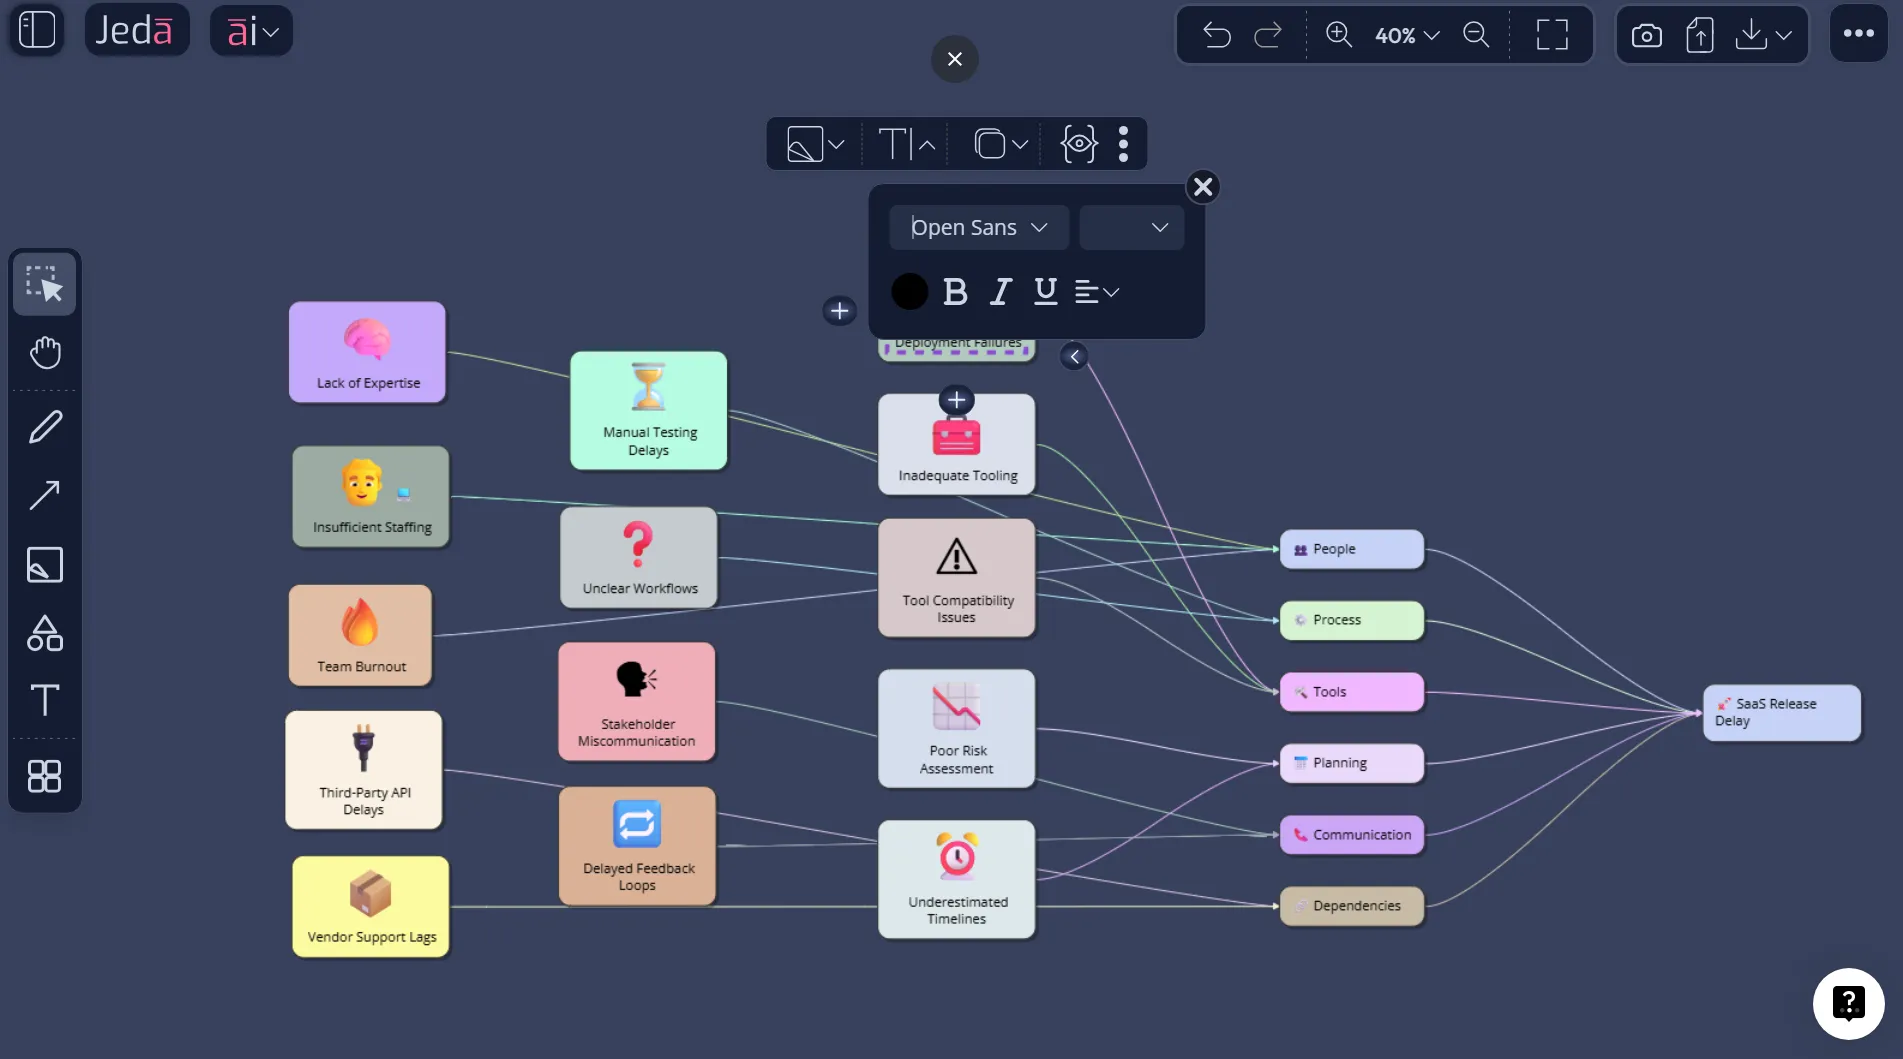The image size is (1903, 1059).
Task: Zoom in with the magnifier plus icon
Action: pos(1338,34)
